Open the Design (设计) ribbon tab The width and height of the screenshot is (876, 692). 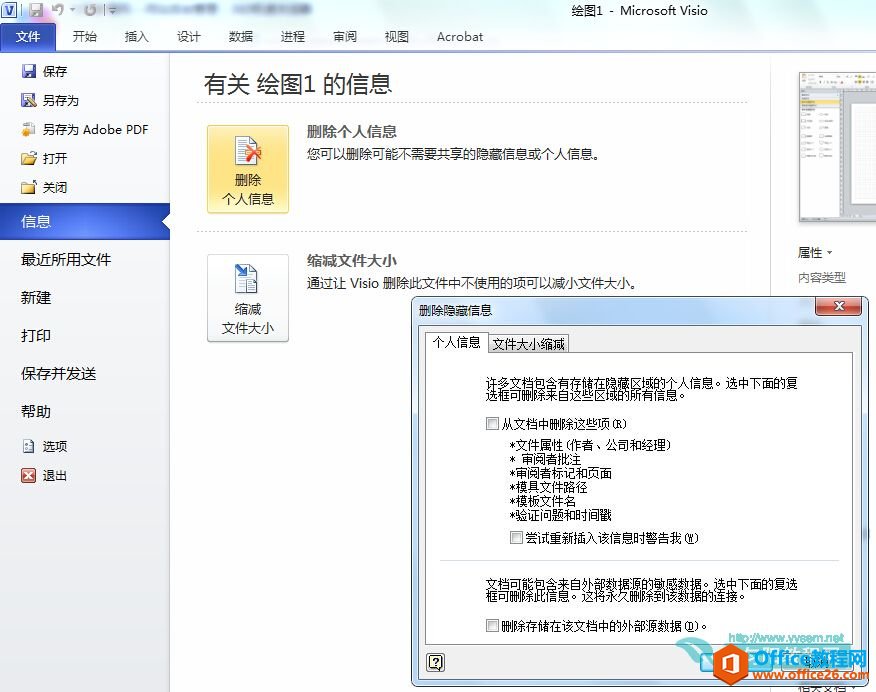coord(188,37)
